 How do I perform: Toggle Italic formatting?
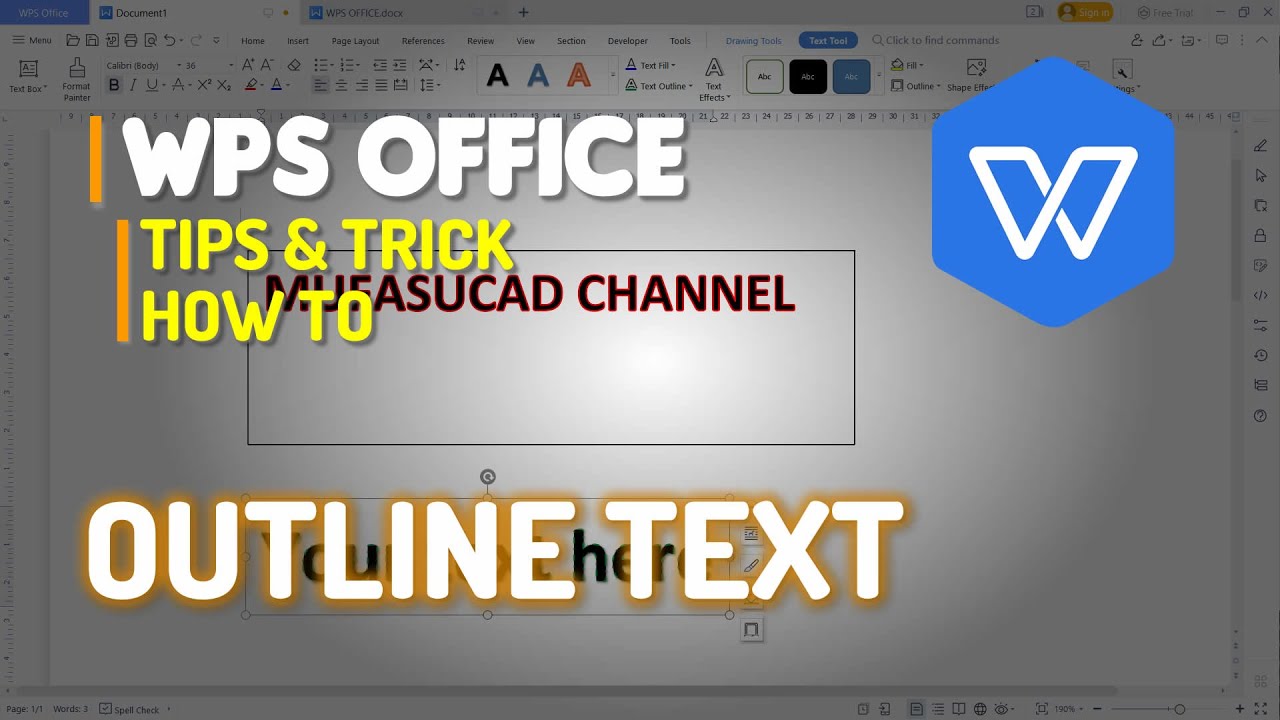coord(132,85)
